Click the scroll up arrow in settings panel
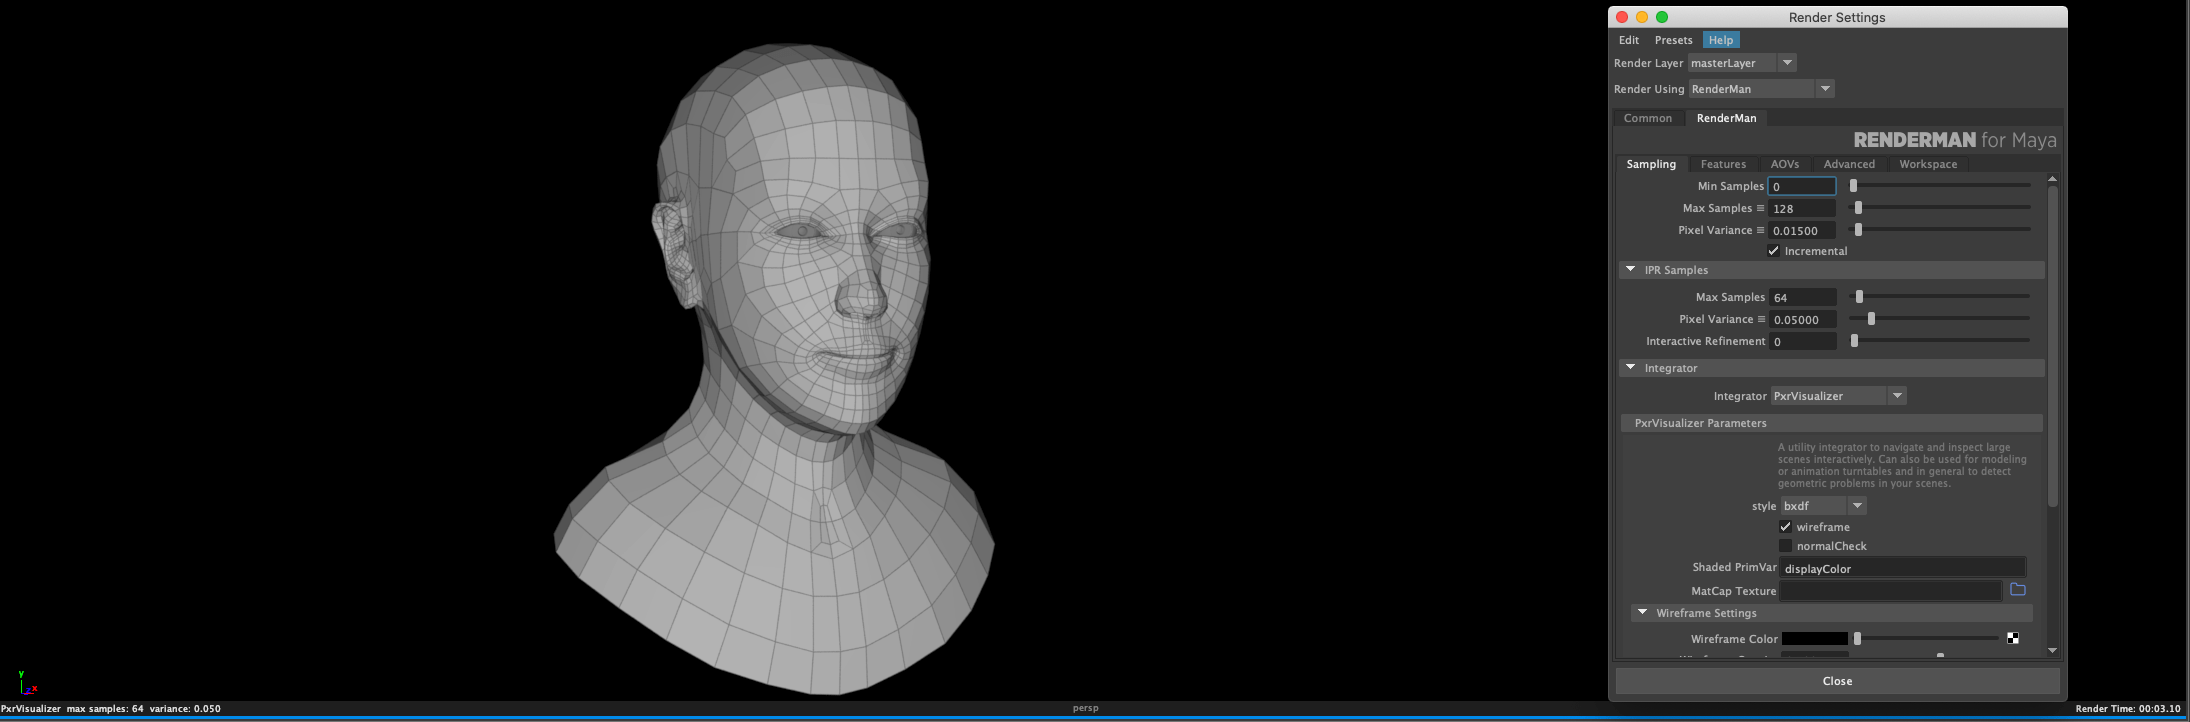 (x=2052, y=179)
